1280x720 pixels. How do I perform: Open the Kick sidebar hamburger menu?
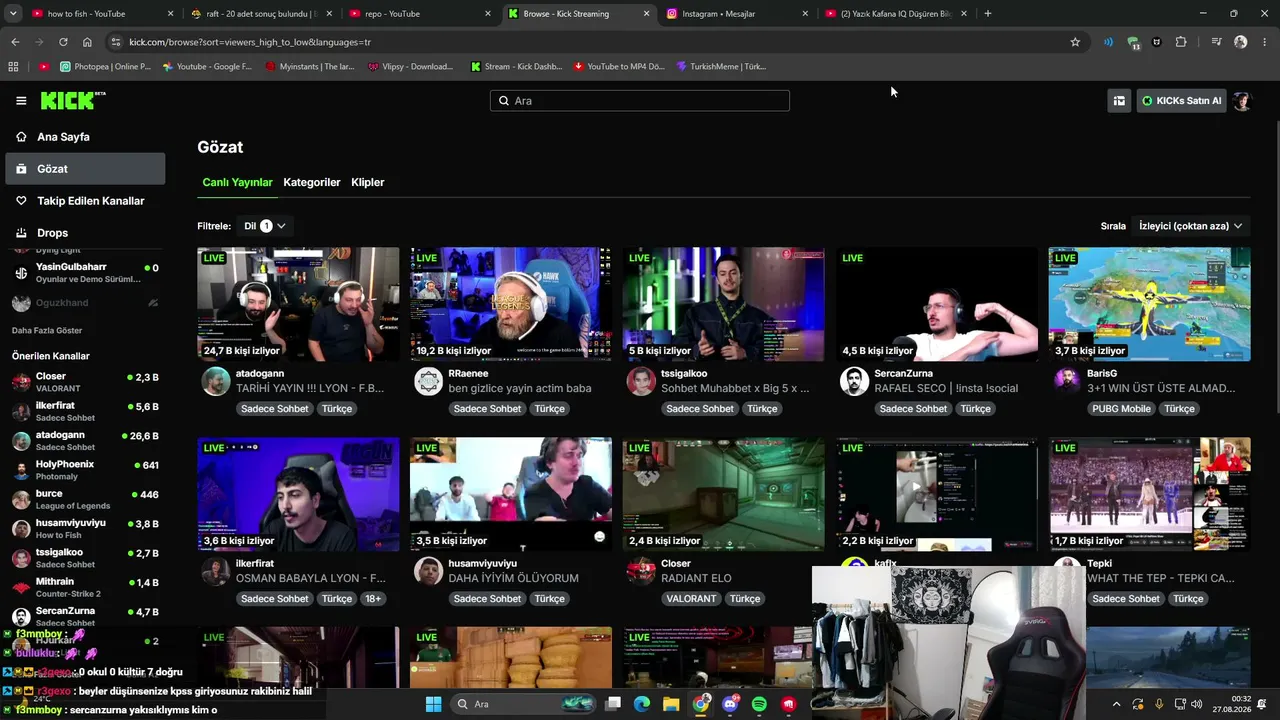click(x=21, y=101)
